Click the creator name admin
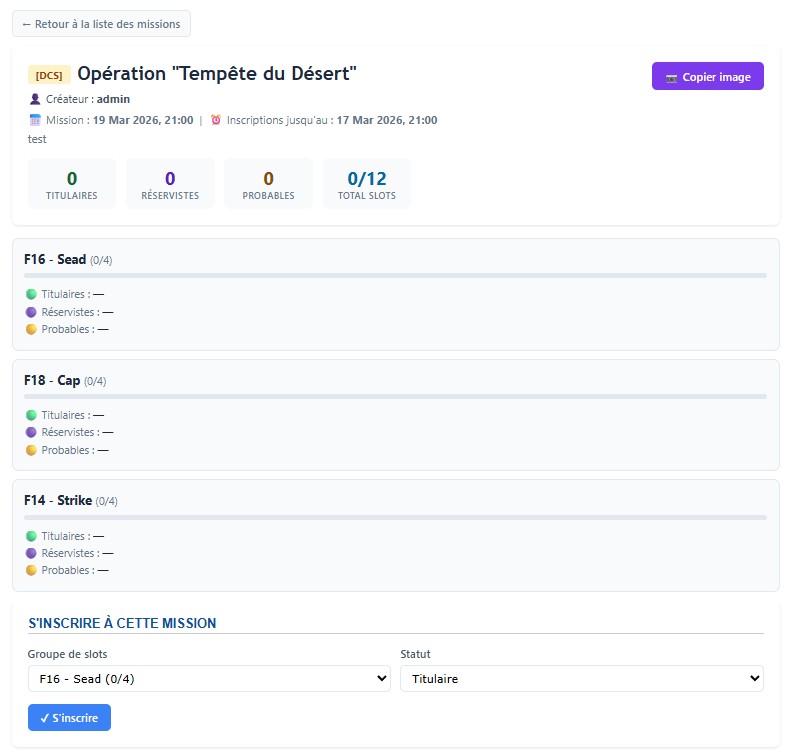Viewport: 811px width, 752px height. click(x=113, y=99)
